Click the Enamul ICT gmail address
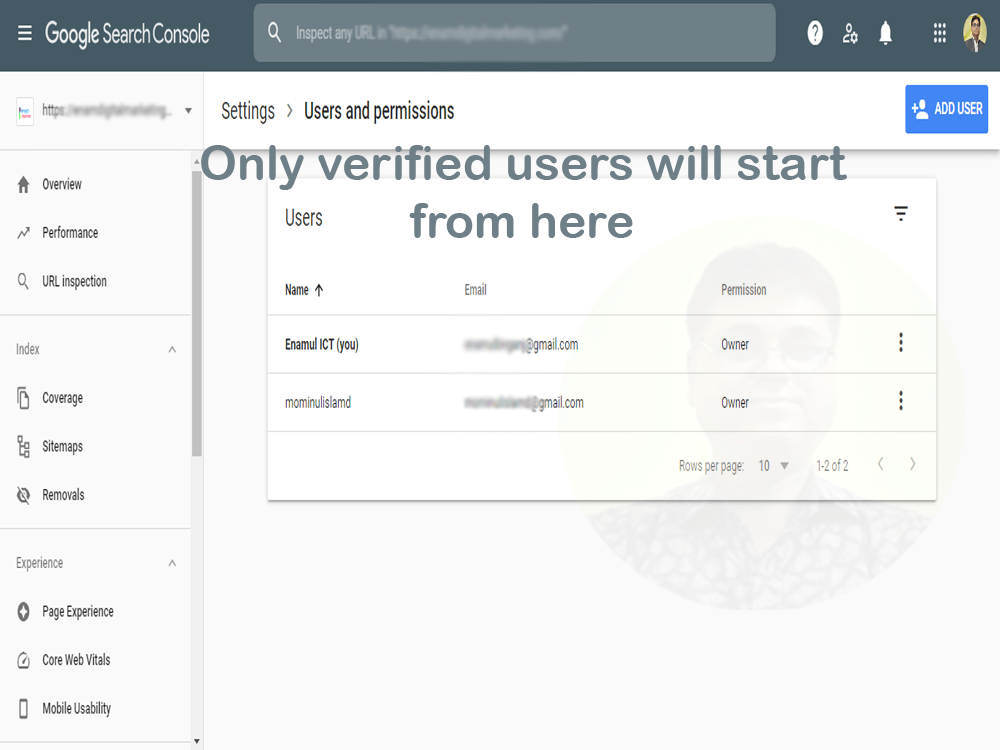1000x750 pixels. pos(521,345)
